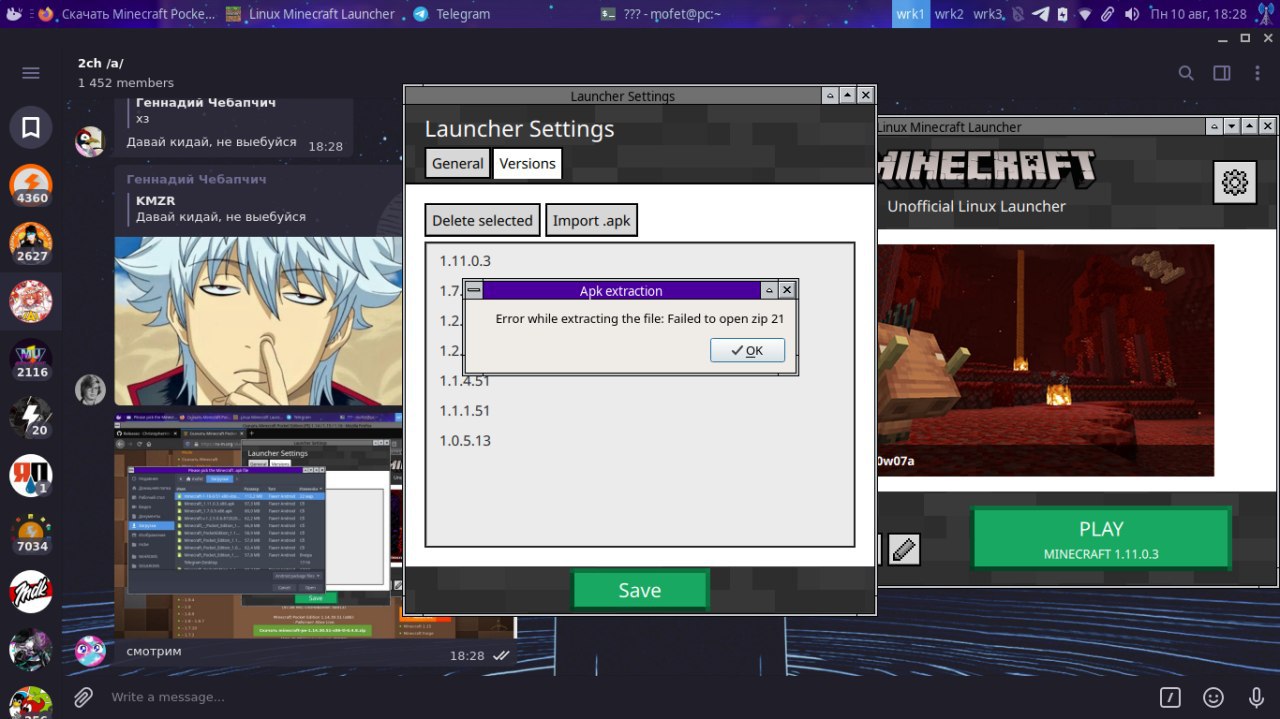1280x719 pixels.
Task: Switch to terminal mofet@pc taskbar entry
Action: (660, 14)
